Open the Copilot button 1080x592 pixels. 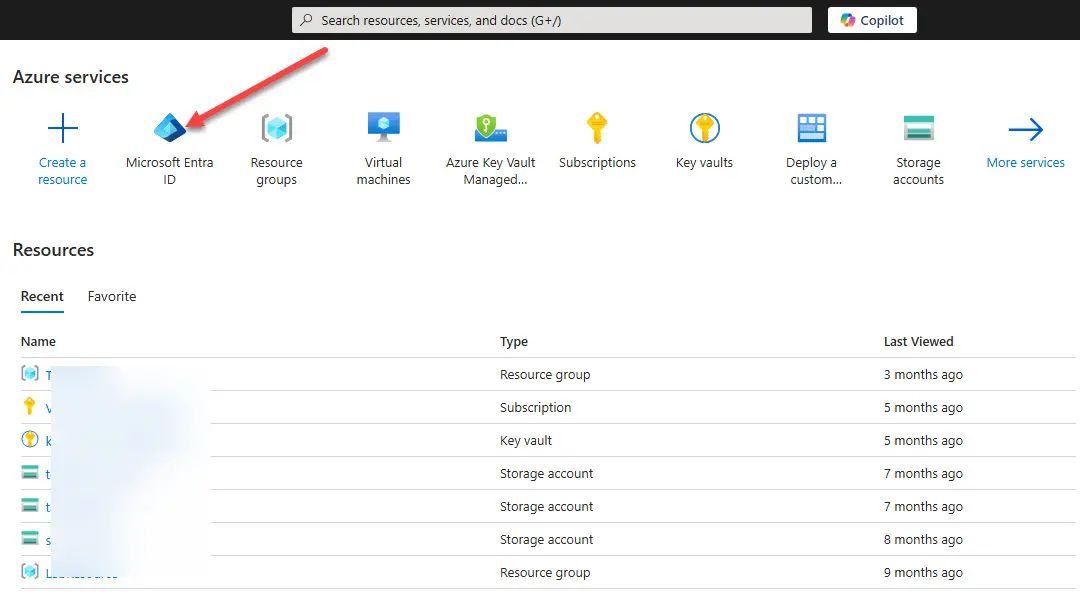tap(872, 20)
